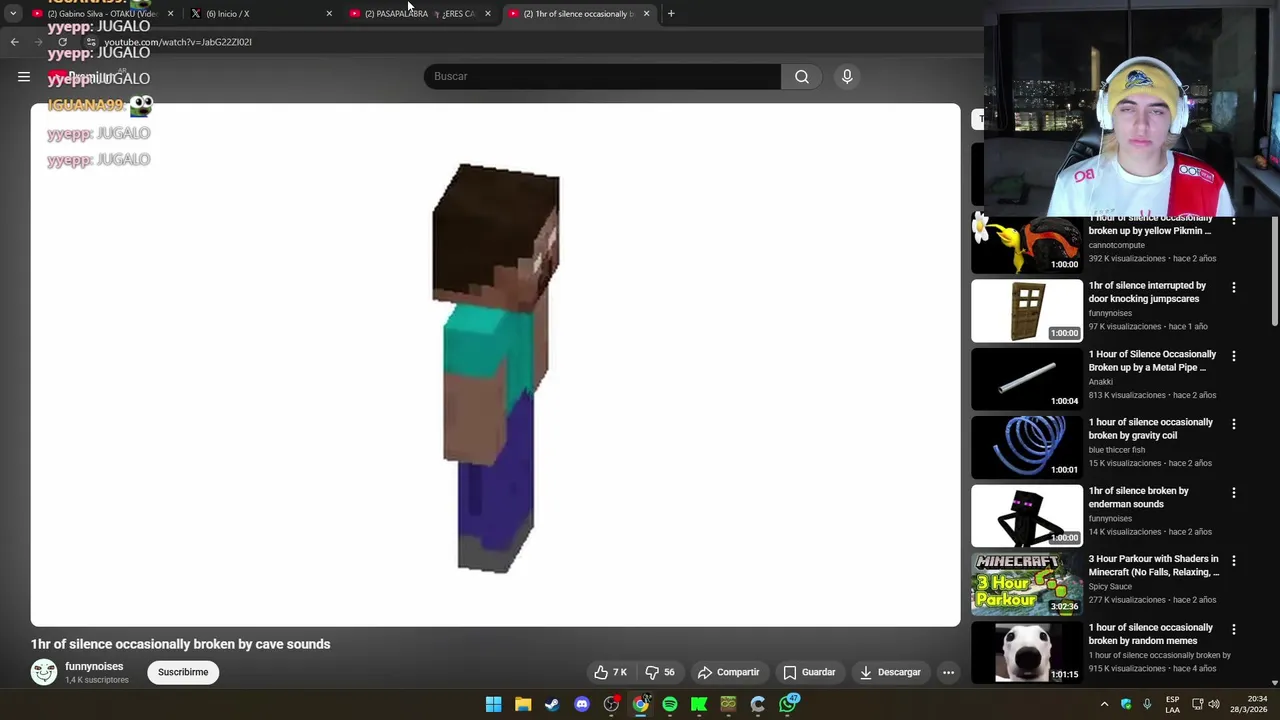Screen dimensions: 1280x720
Task: Open options for gravity coil video
Action: [1233, 424]
